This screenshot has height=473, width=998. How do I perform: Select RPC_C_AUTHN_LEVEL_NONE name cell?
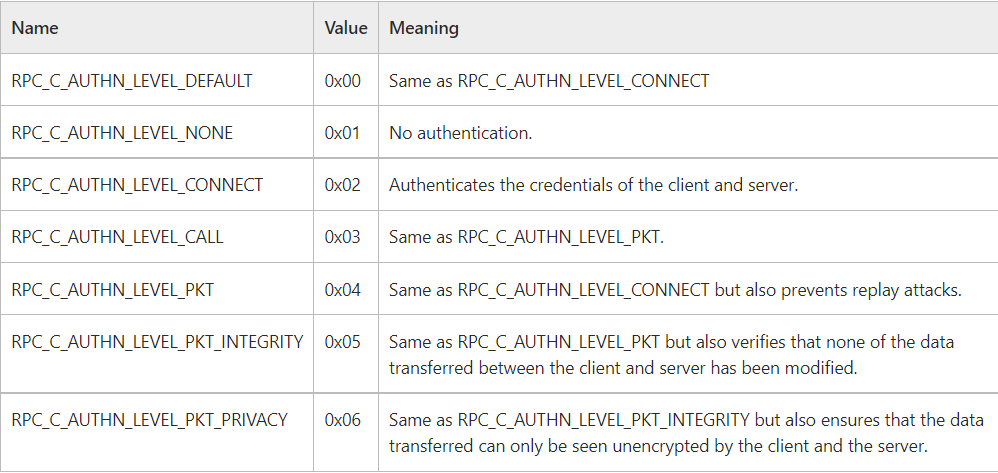157,132
